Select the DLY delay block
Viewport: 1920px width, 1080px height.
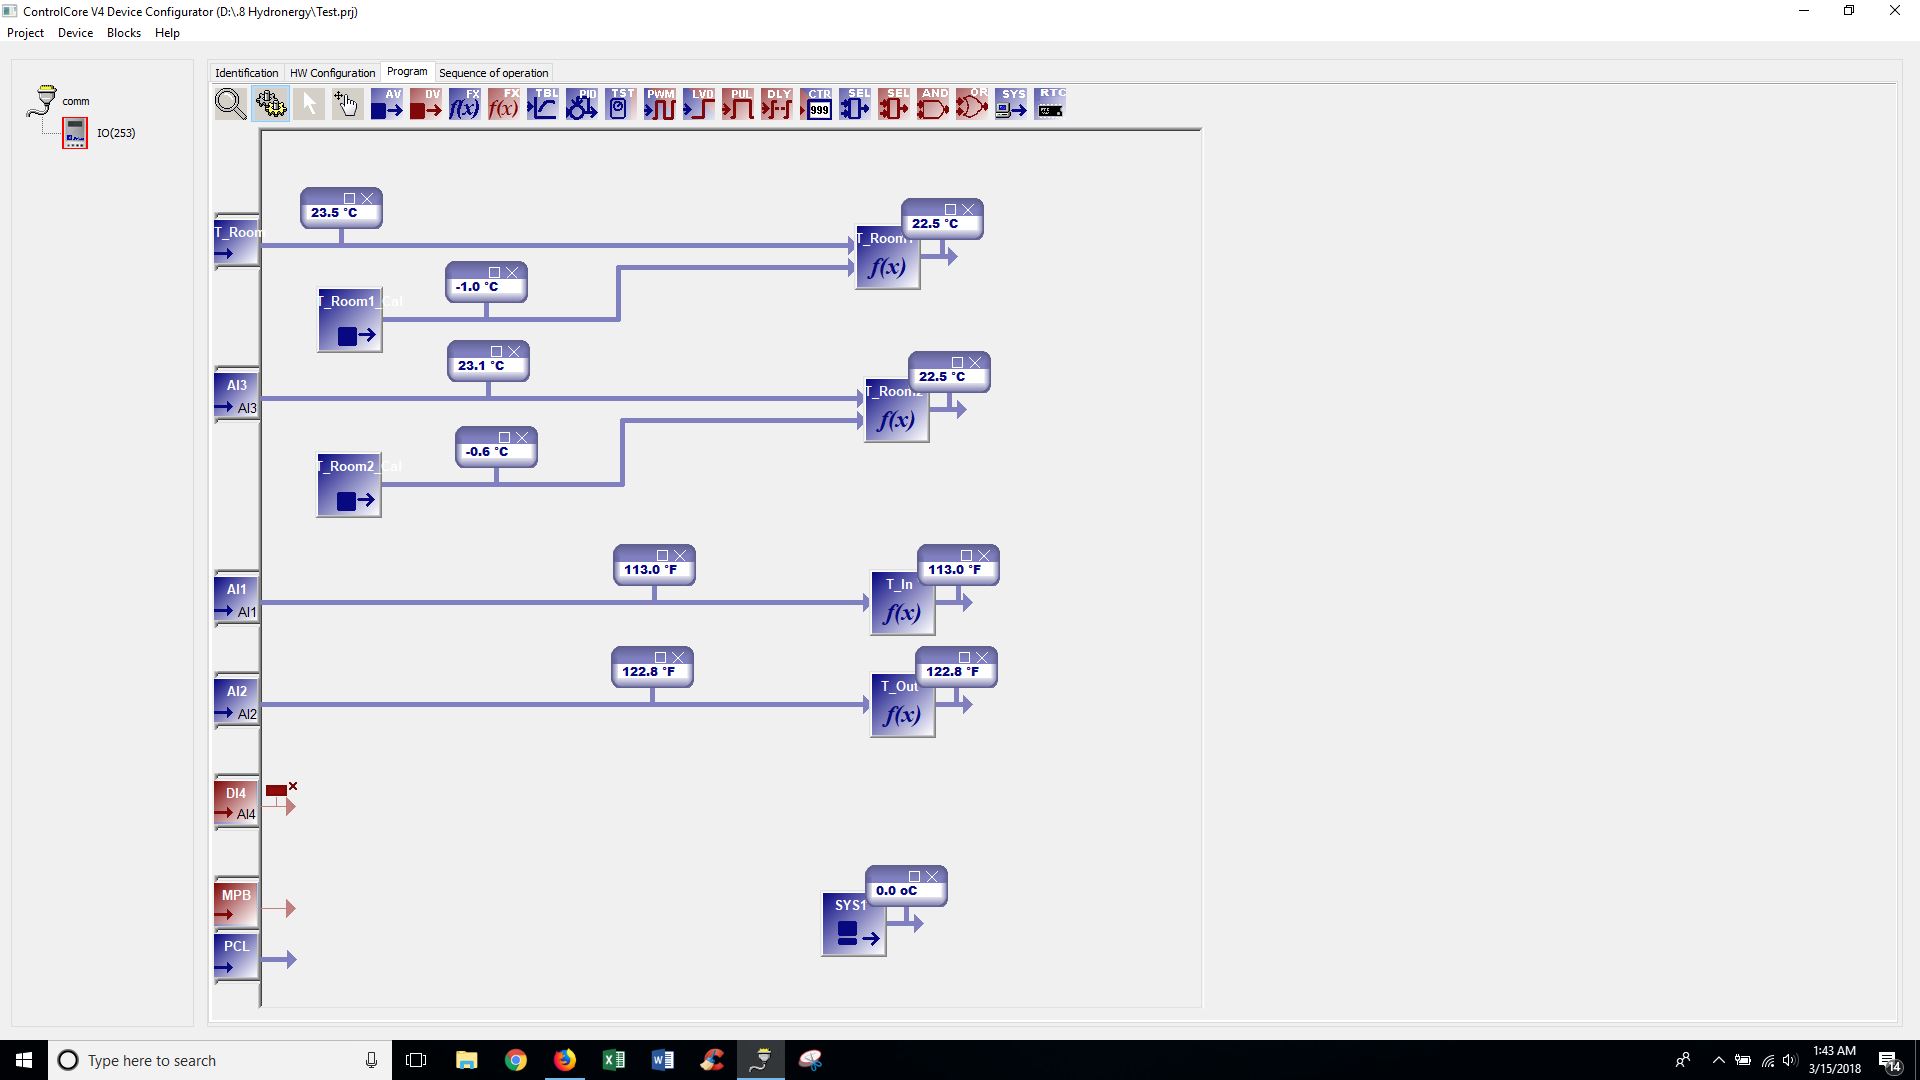coord(776,104)
